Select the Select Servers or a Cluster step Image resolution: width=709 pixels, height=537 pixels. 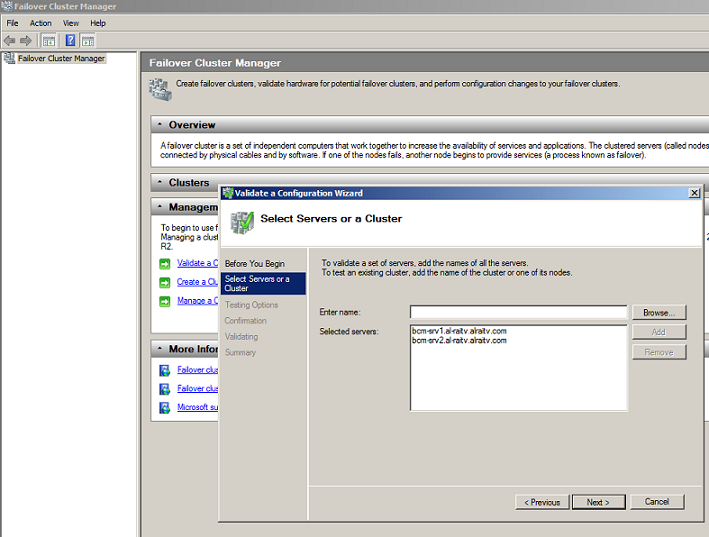263,283
